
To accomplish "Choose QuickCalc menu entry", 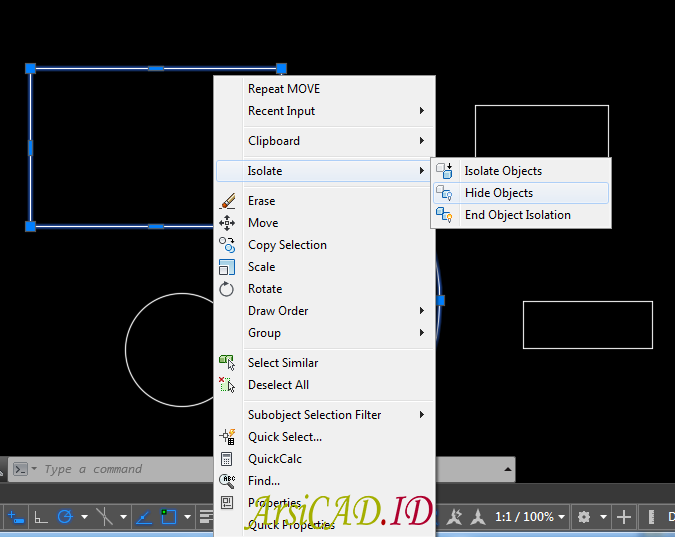I will (325, 459).
